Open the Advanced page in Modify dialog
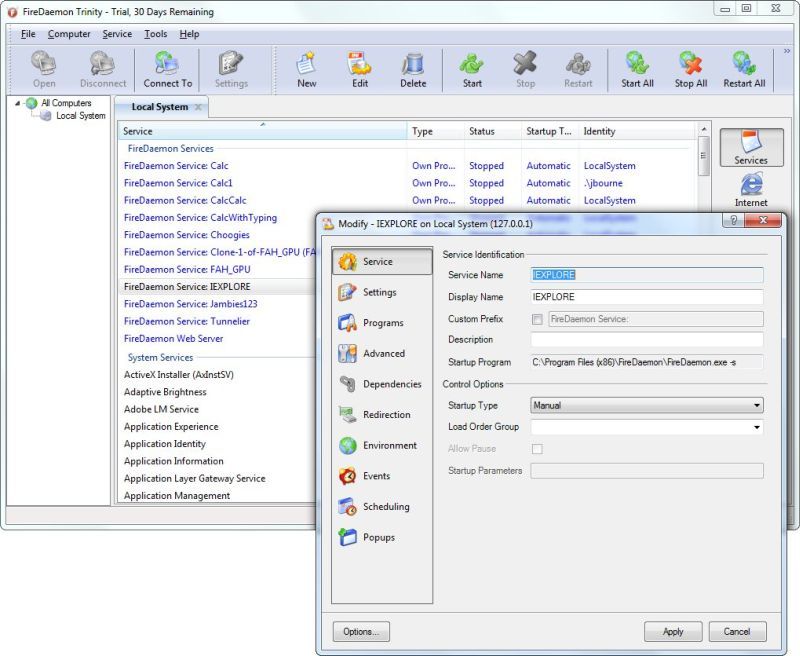 pos(382,354)
